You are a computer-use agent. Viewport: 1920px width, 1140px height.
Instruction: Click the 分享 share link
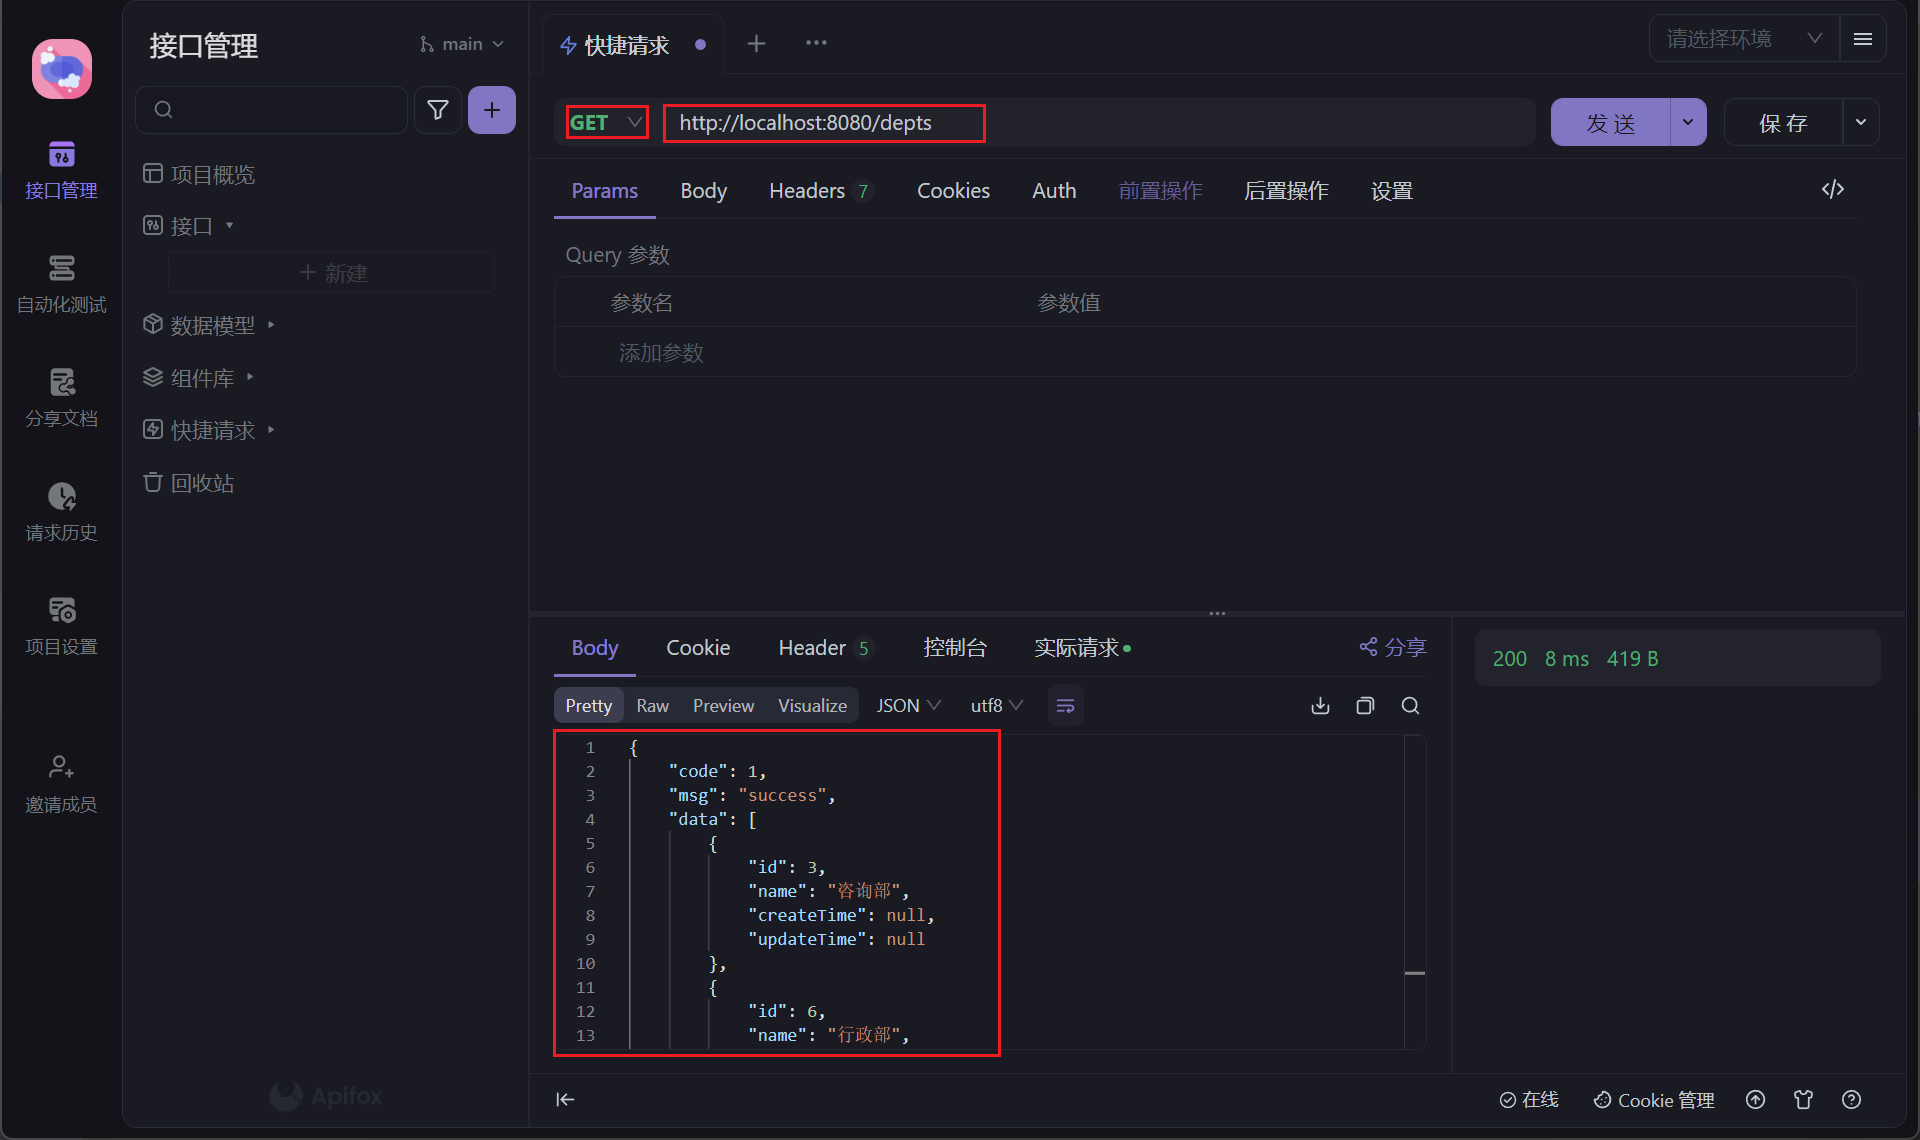pyautogui.click(x=1393, y=648)
